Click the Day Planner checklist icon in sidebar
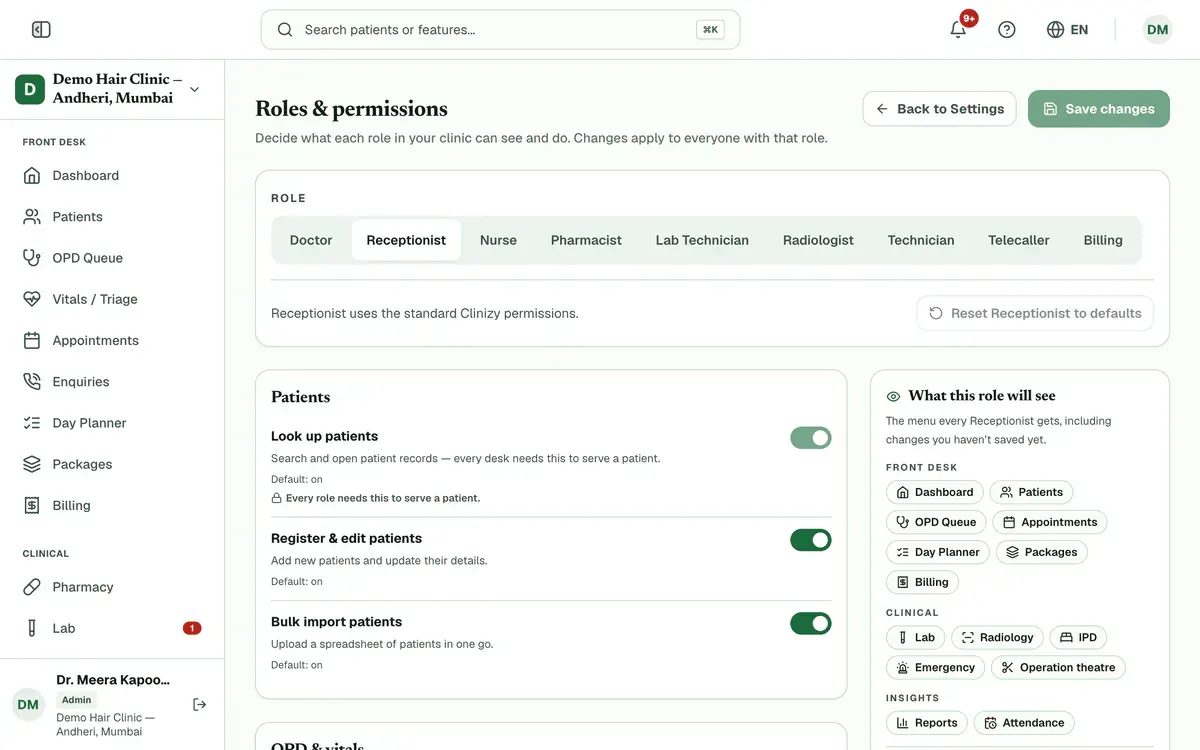The image size is (1200, 750). [x=32, y=423]
